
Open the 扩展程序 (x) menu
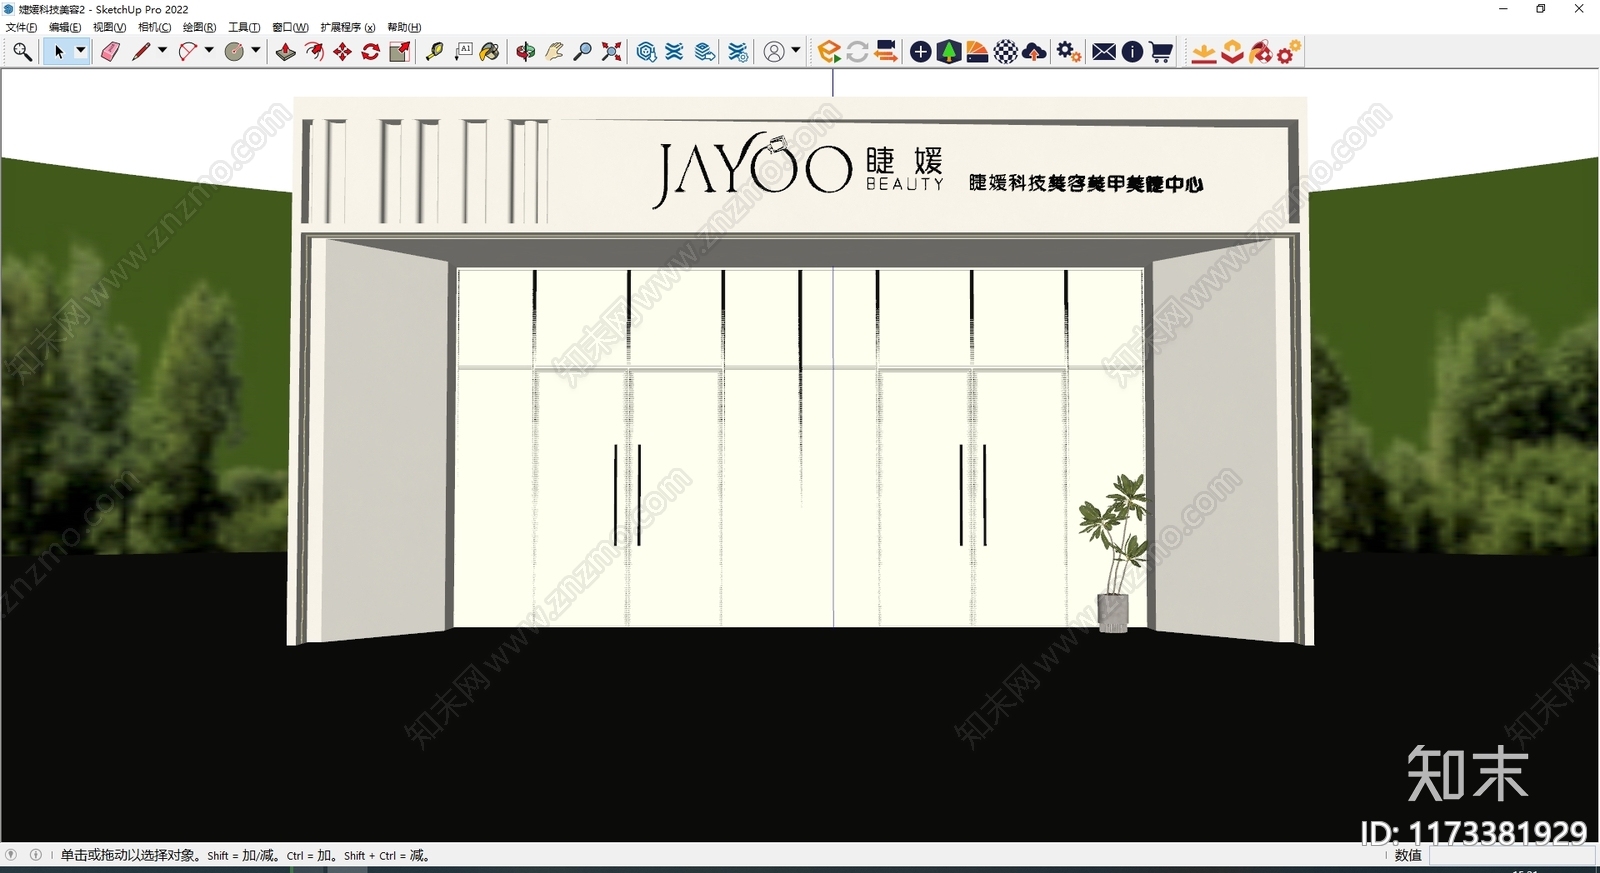(348, 28)
